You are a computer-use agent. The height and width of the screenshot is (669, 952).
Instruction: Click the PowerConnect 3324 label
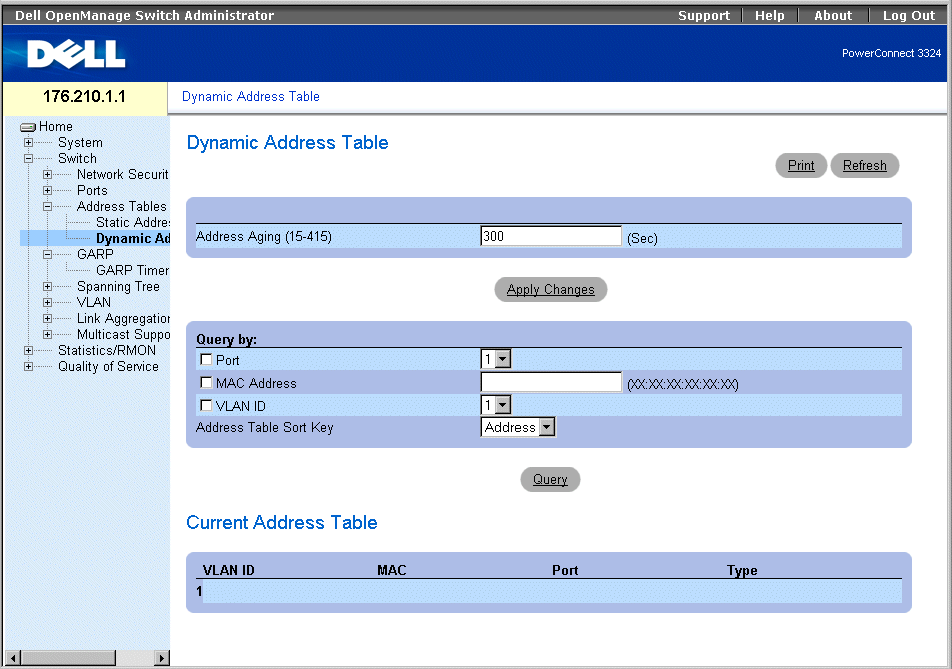click(891, 53)
